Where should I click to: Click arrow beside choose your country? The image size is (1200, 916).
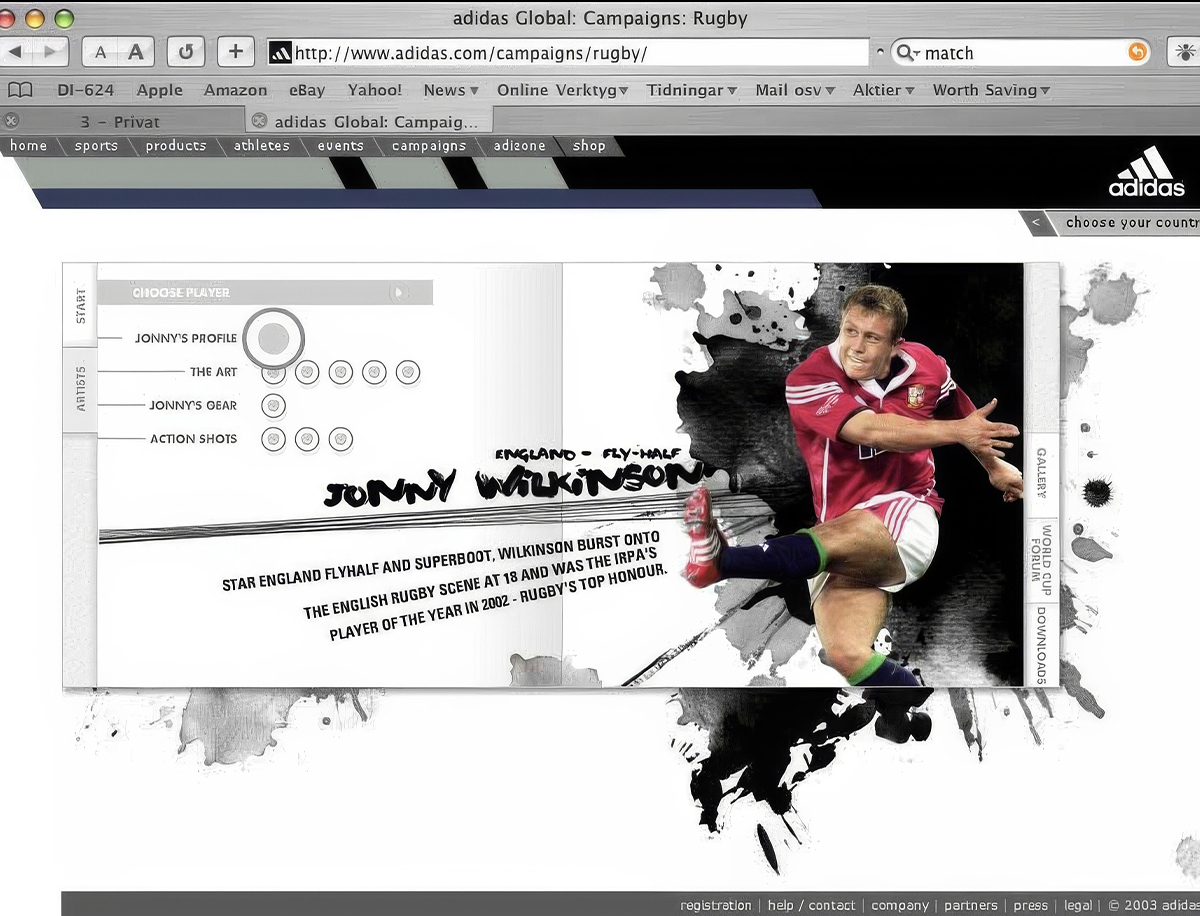tap(1037, 222)
